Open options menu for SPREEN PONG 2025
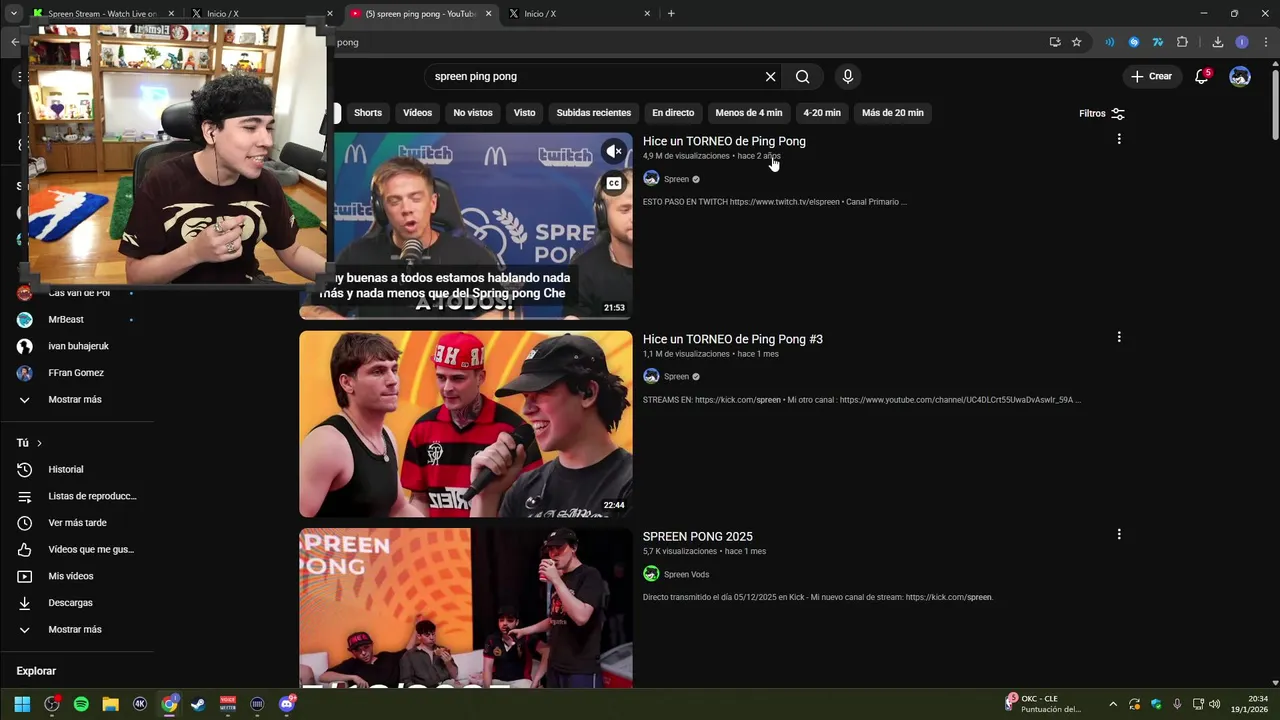The width and height of the screenshot is (1280, 720). (x=1119, y=535)
